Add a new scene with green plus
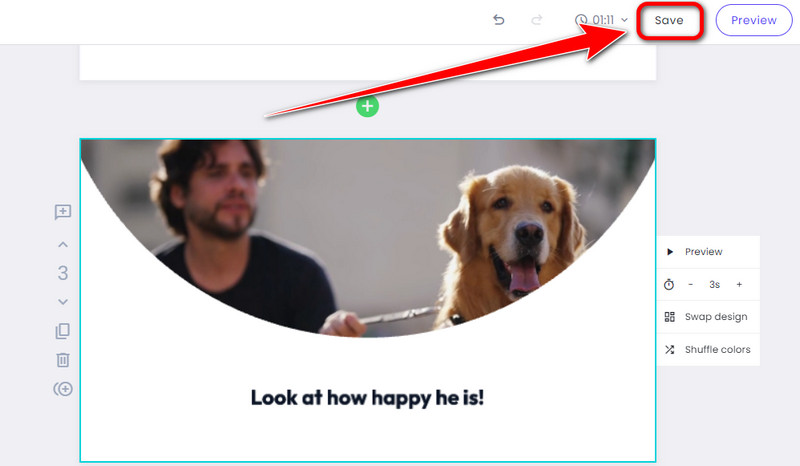This screenshot has width=800, height=466. point(367,106)
